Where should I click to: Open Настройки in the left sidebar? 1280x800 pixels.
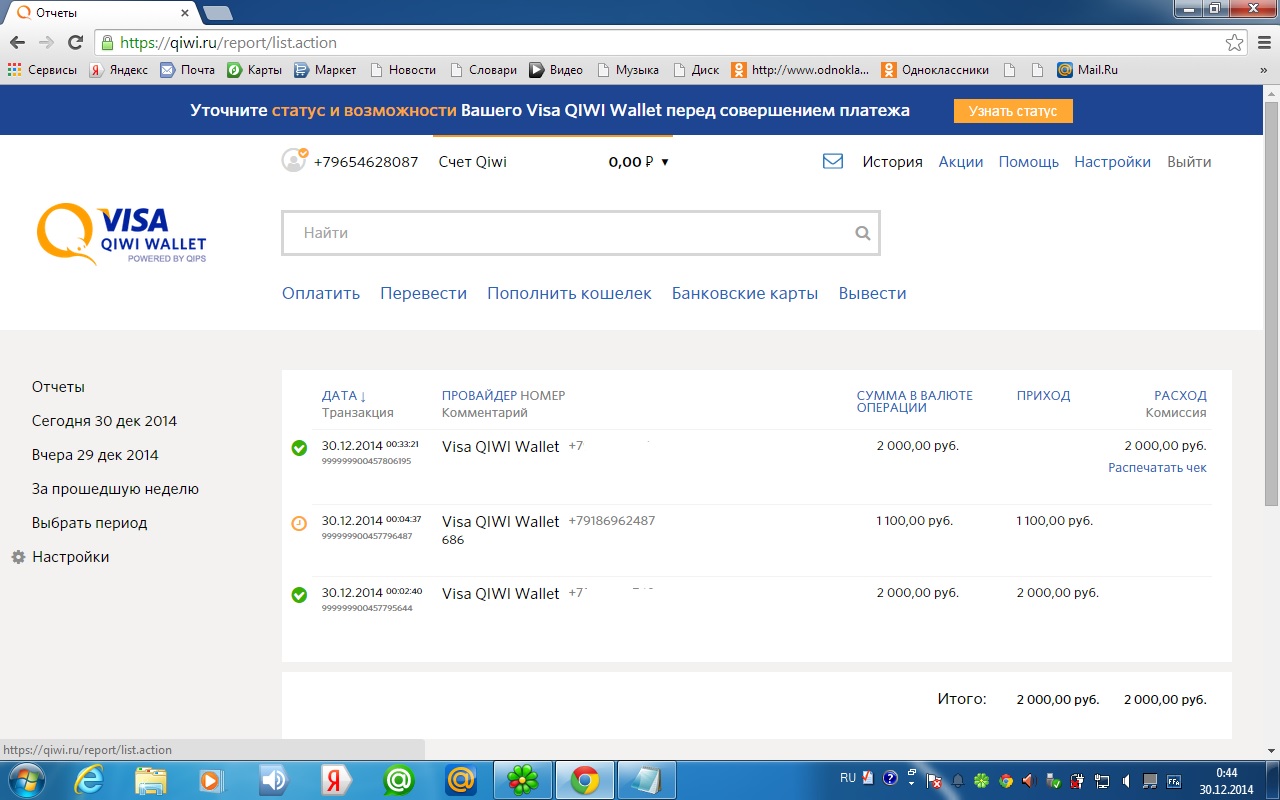tap(70, 557)
